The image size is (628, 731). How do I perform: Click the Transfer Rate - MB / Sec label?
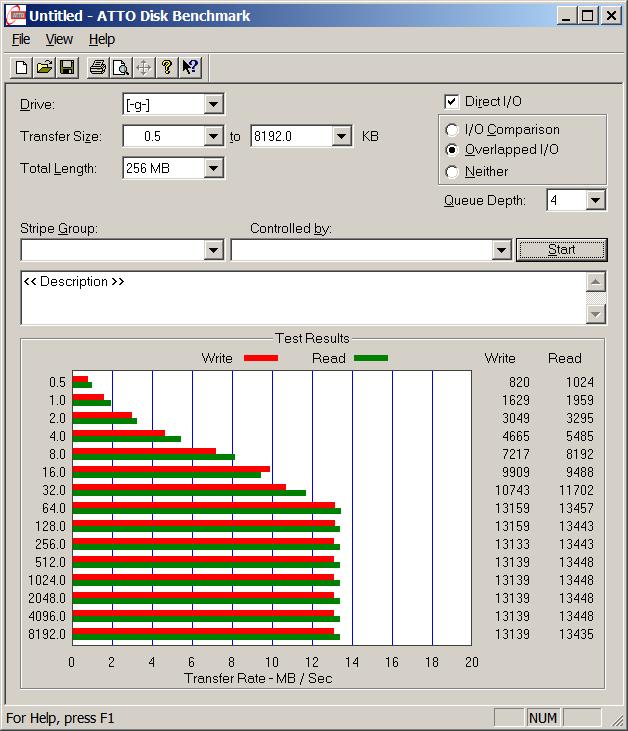(x=258, y=678)
